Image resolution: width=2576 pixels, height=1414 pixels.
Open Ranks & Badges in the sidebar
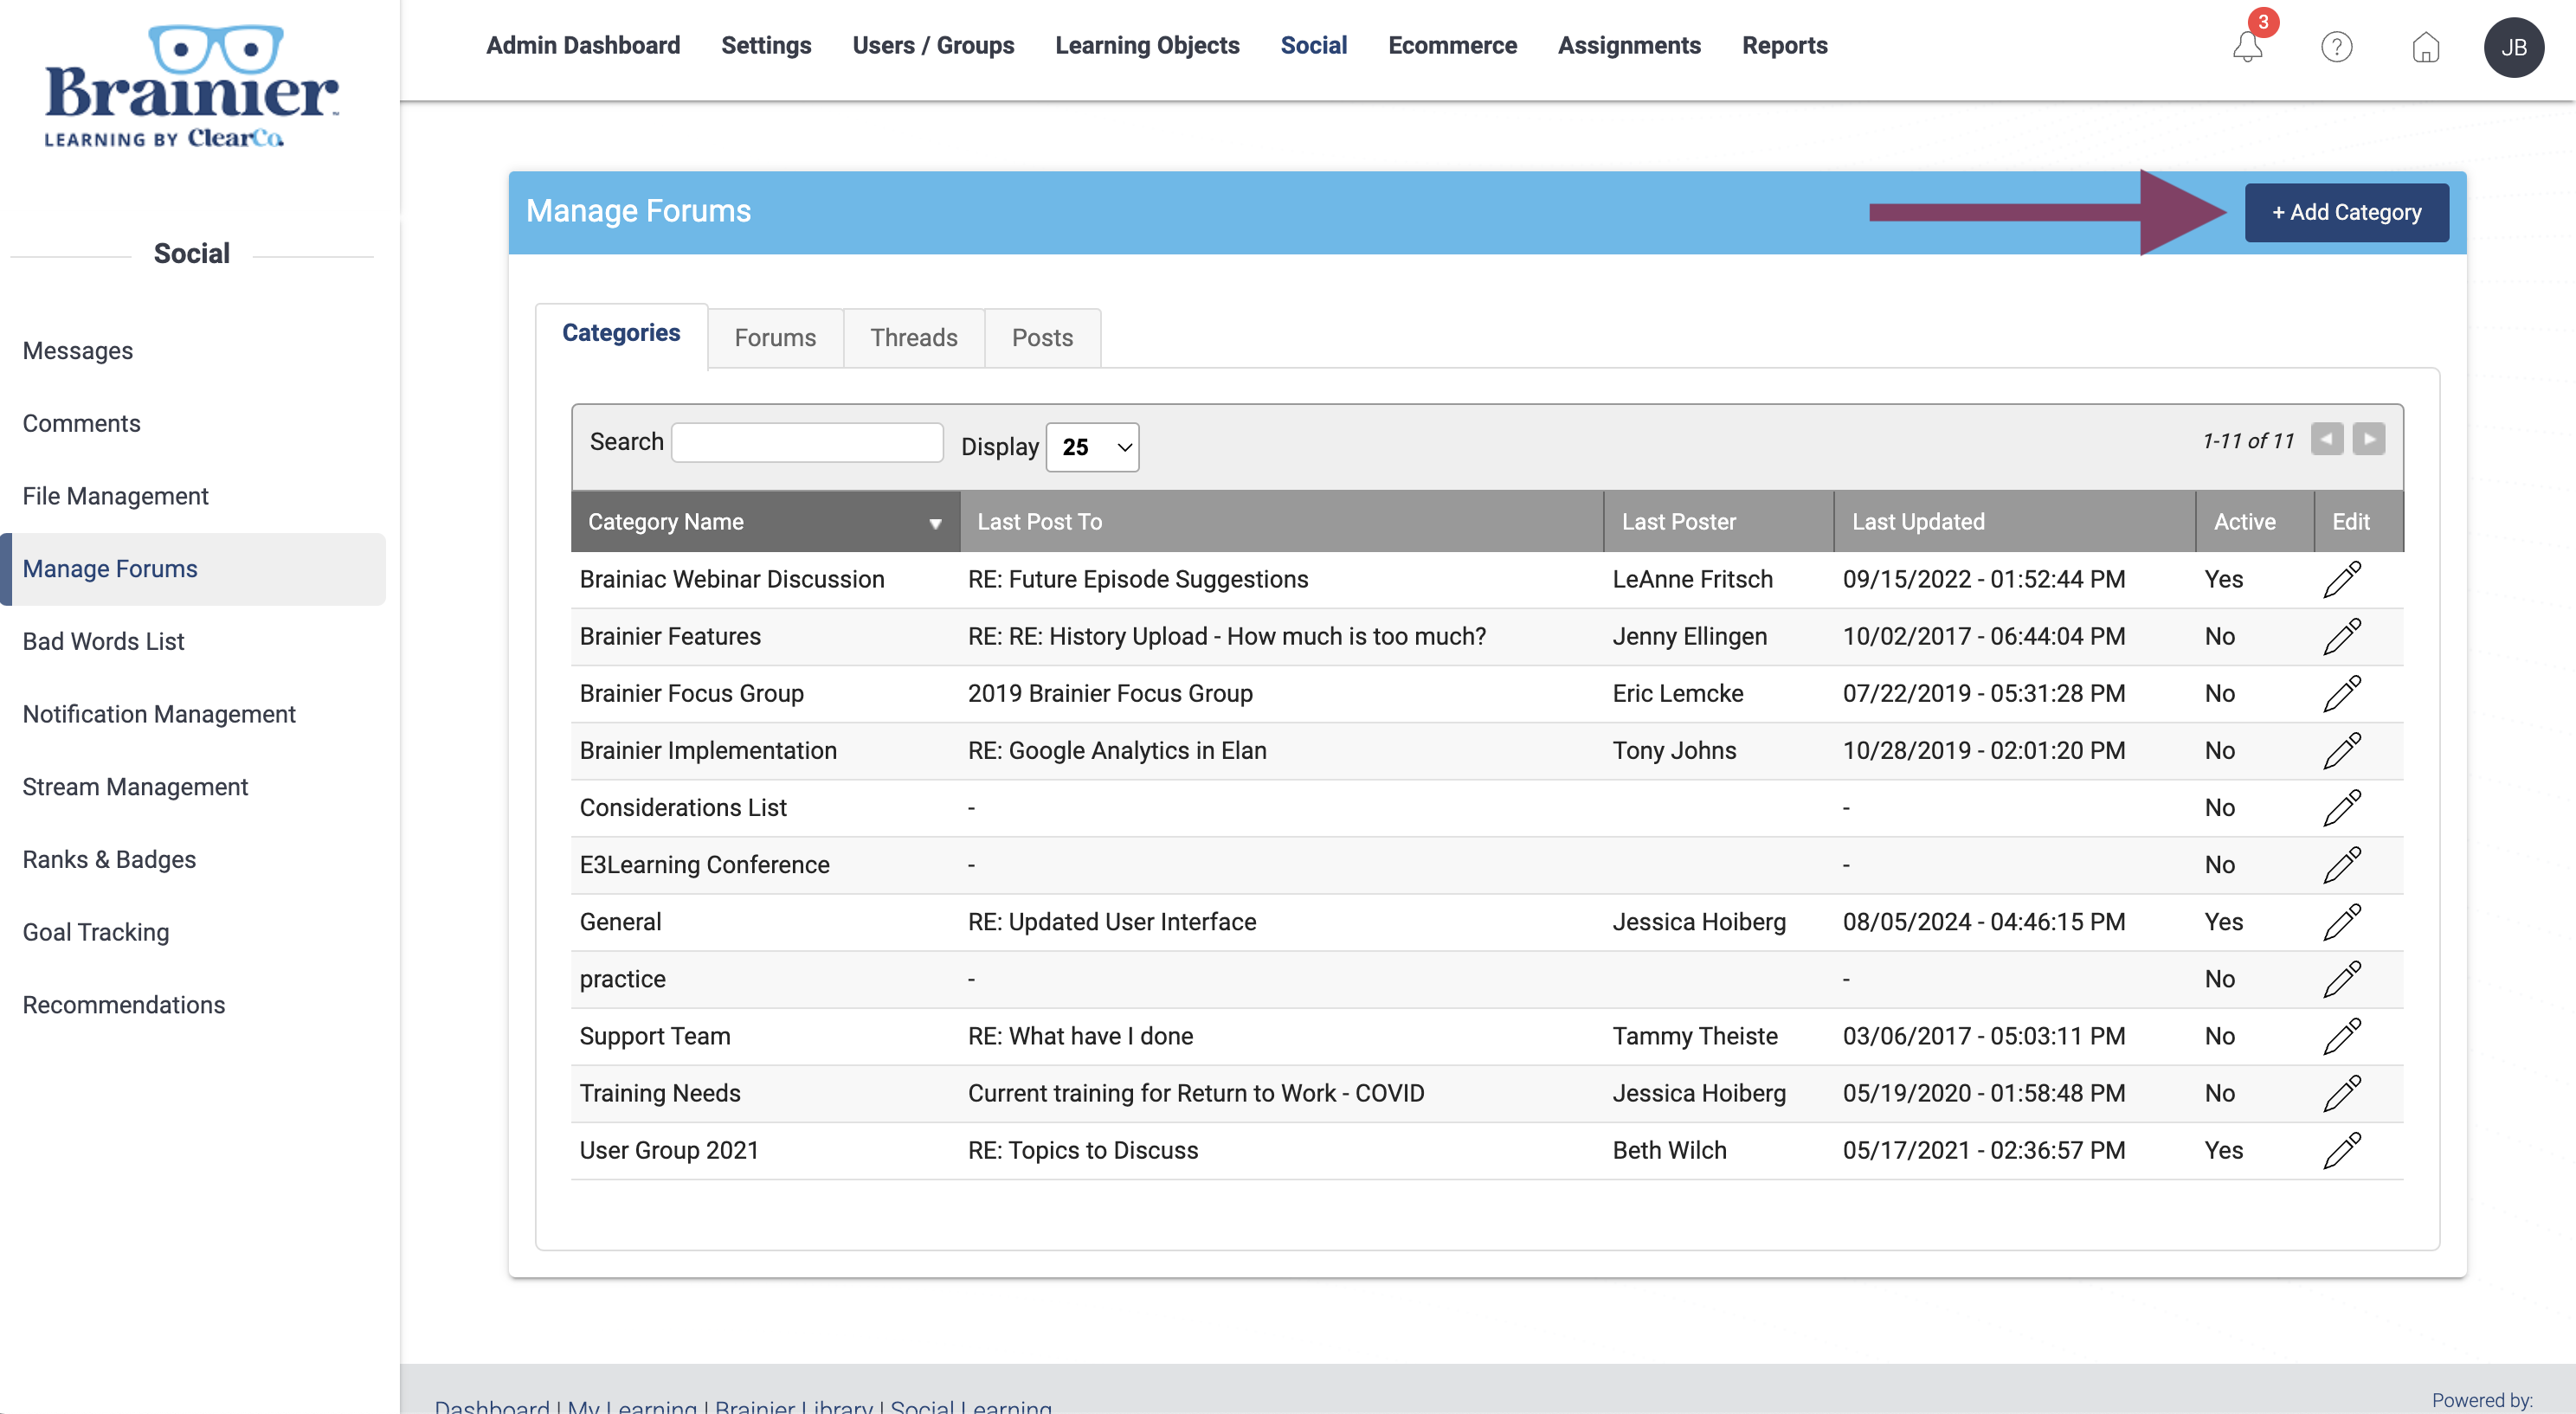109,860
